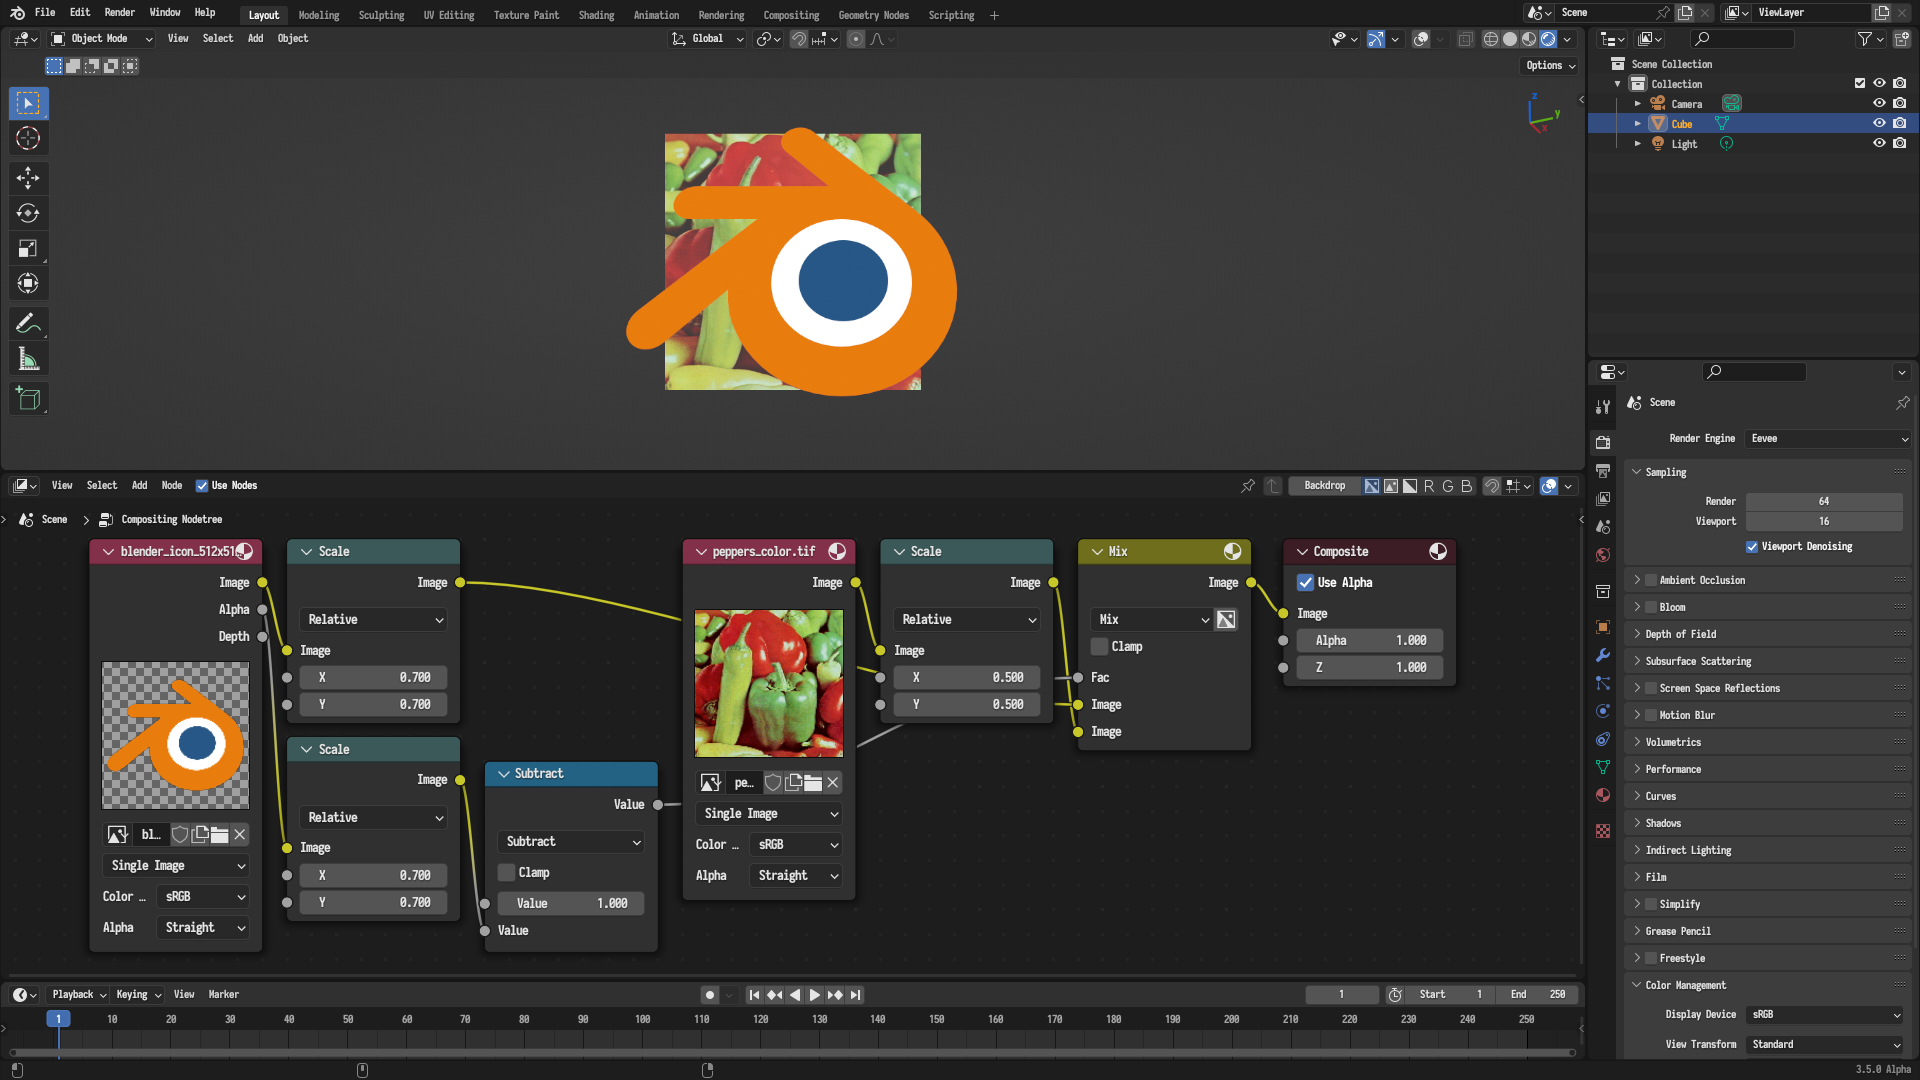Hide the Light object in the outliner

[x=1878, y=143]
